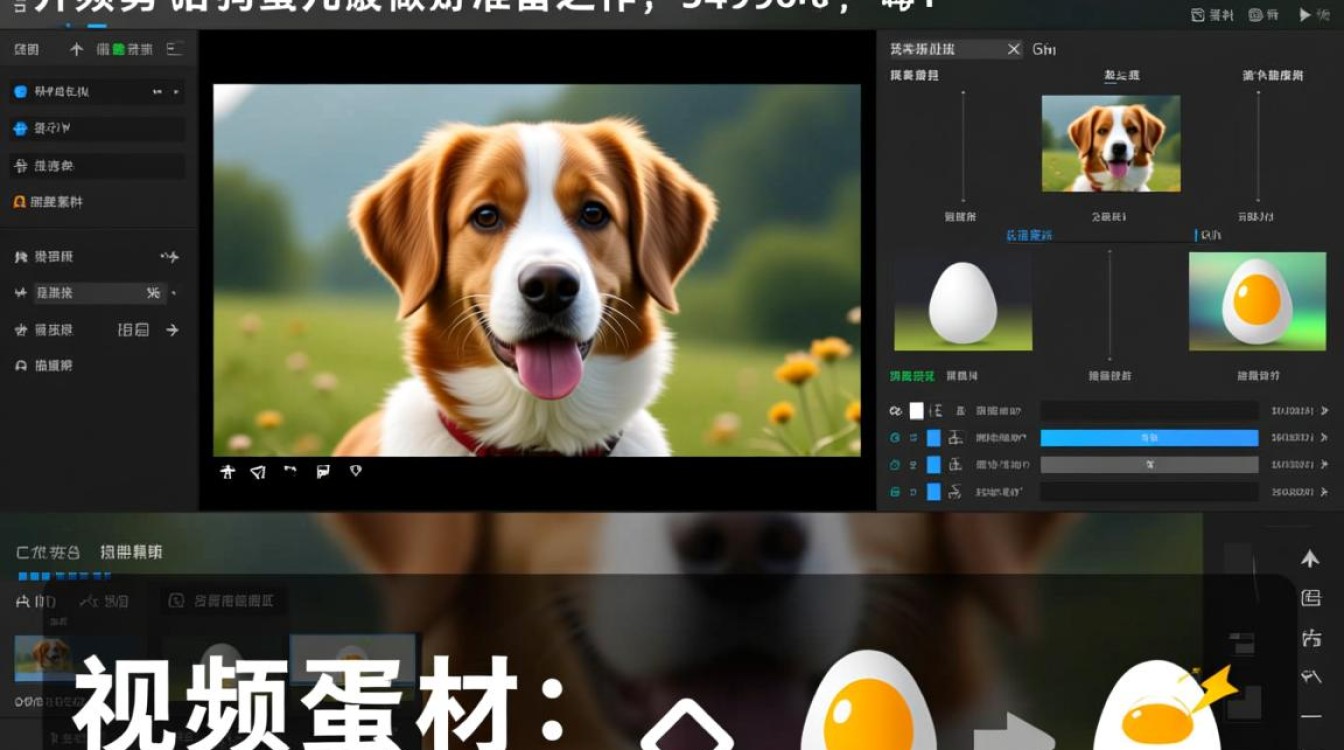Click the paper-plane icon below the preview

(x=258, y=472)
